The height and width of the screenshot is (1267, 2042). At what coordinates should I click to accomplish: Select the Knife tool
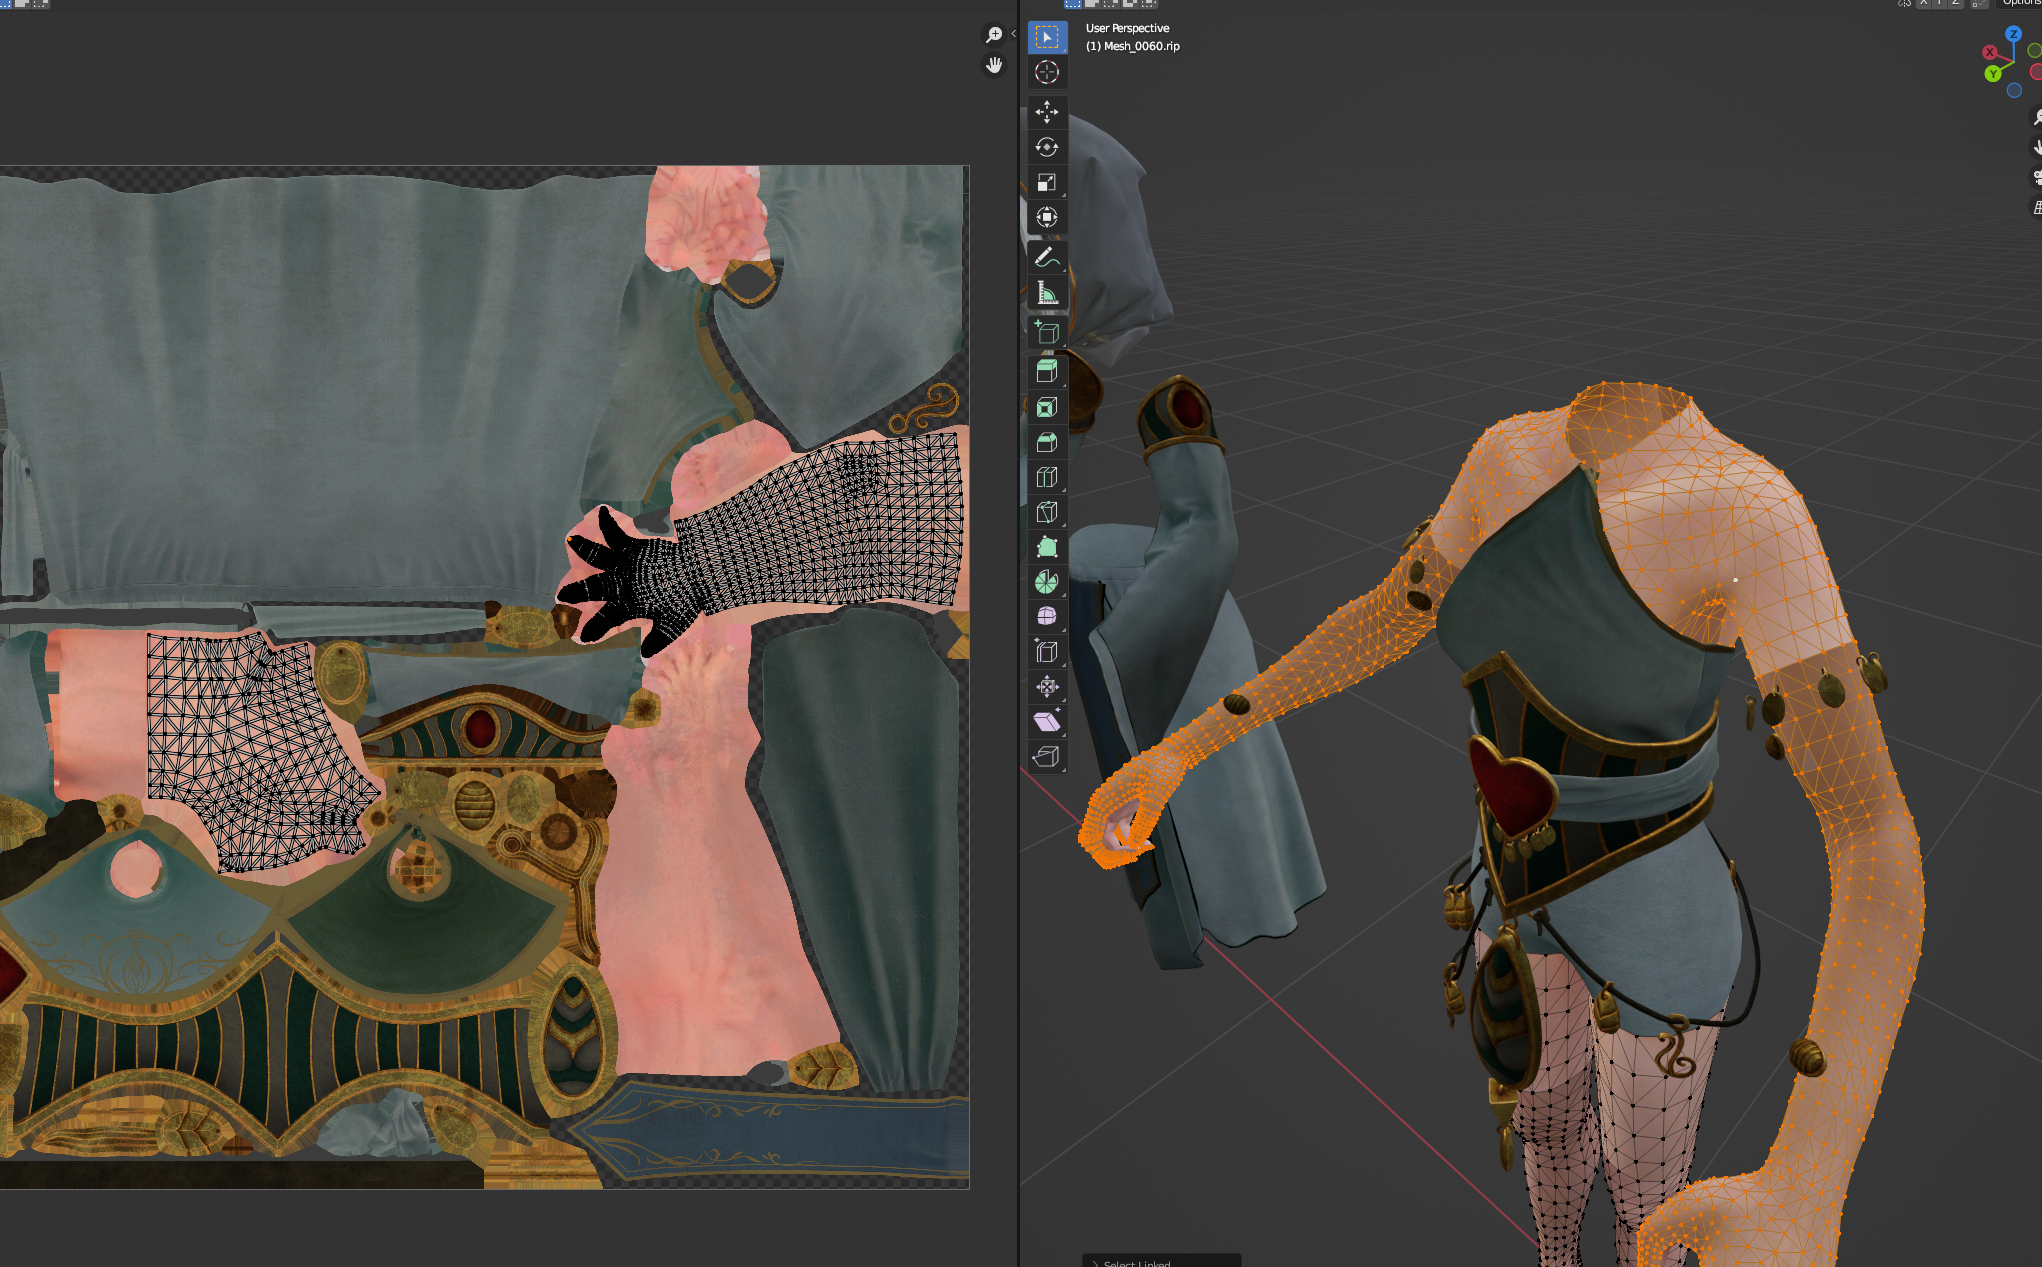click(x=1046, y=512)
